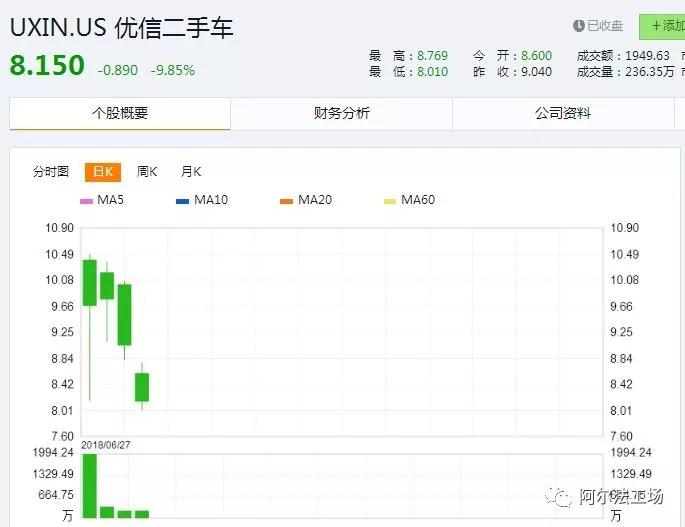Switch chart to 周K view
The image size is (685, 527).
pyautogui.click(x=147, y=171)
